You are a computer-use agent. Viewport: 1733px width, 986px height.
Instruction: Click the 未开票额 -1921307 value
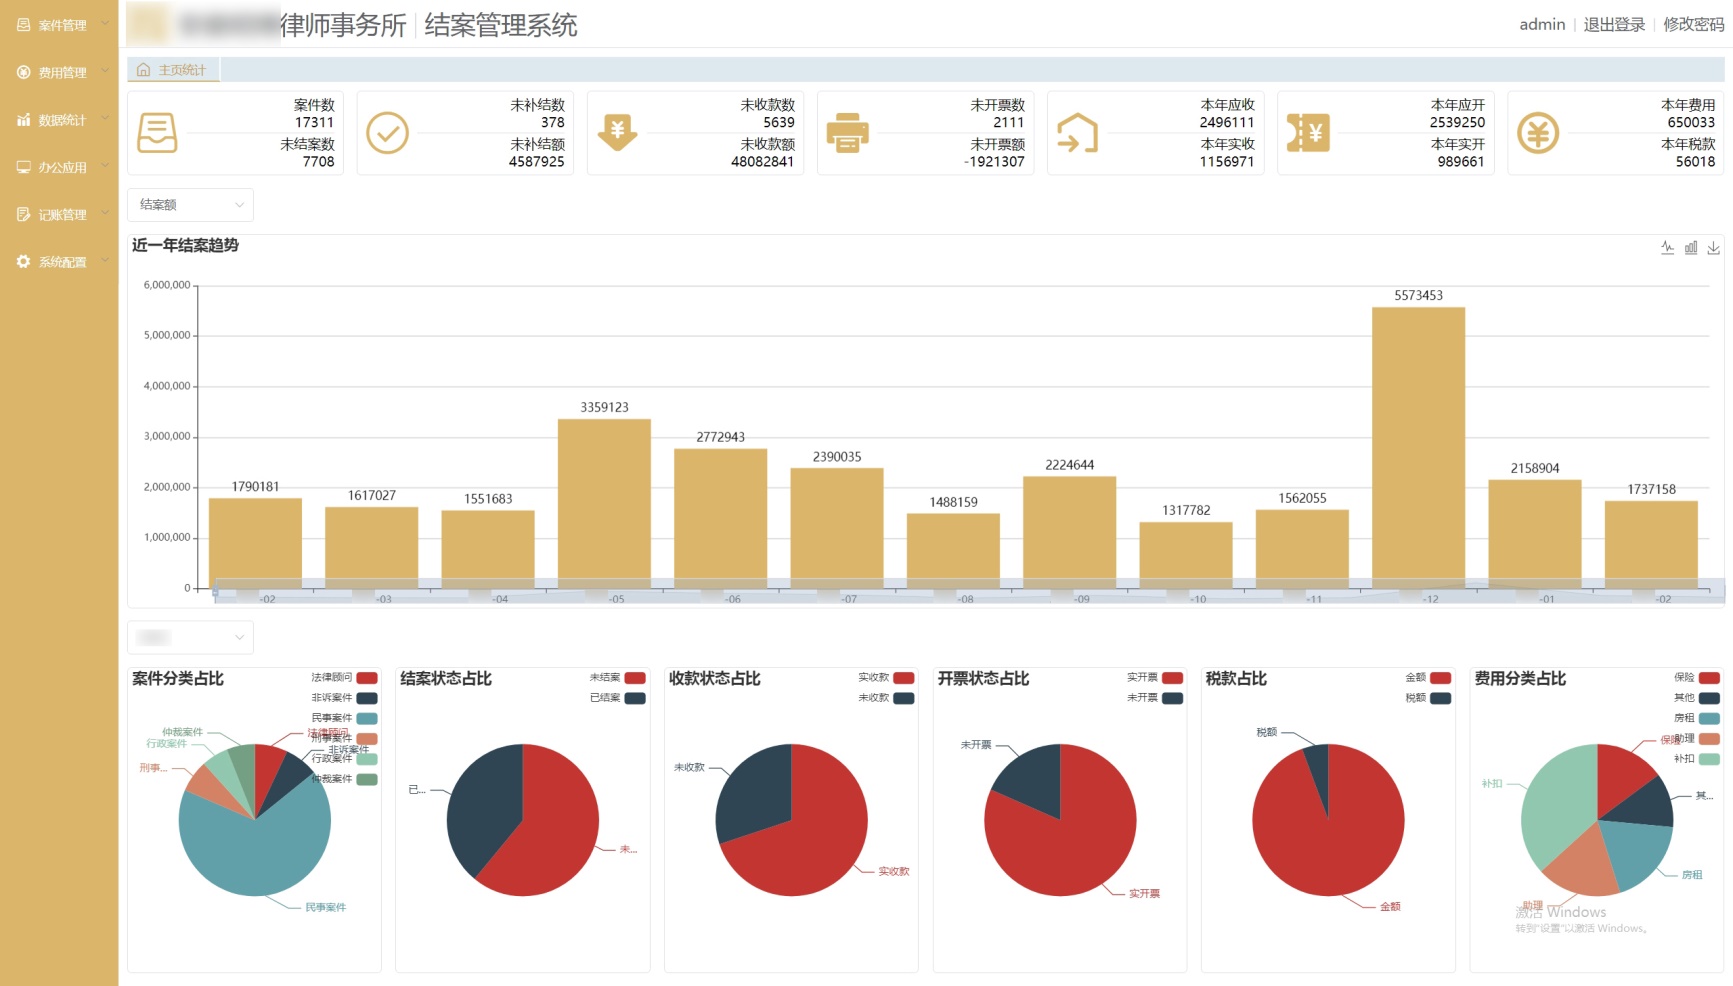[x=994, y=162]
